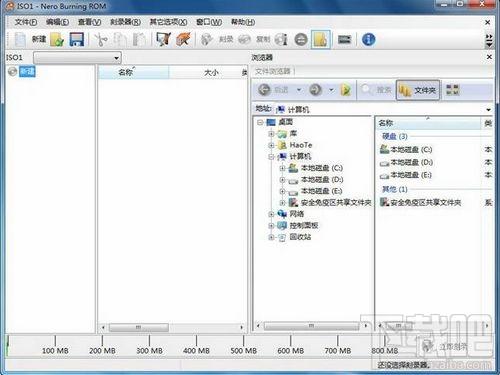
Task: Click the choose recorder drive icon
Action: coord(345,39)
